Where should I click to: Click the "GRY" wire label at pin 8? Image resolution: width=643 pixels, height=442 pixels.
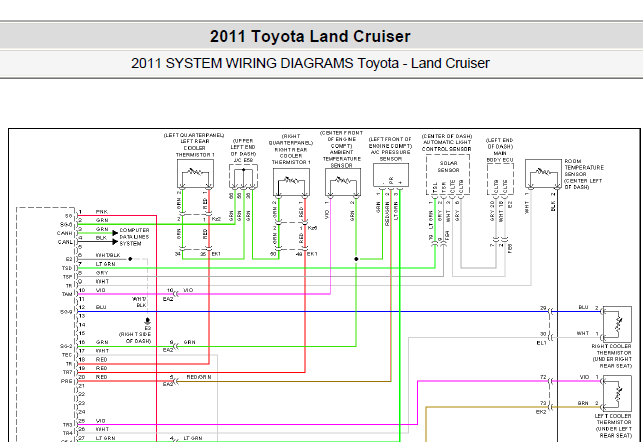pyautogui.click(x=102, y=273)
